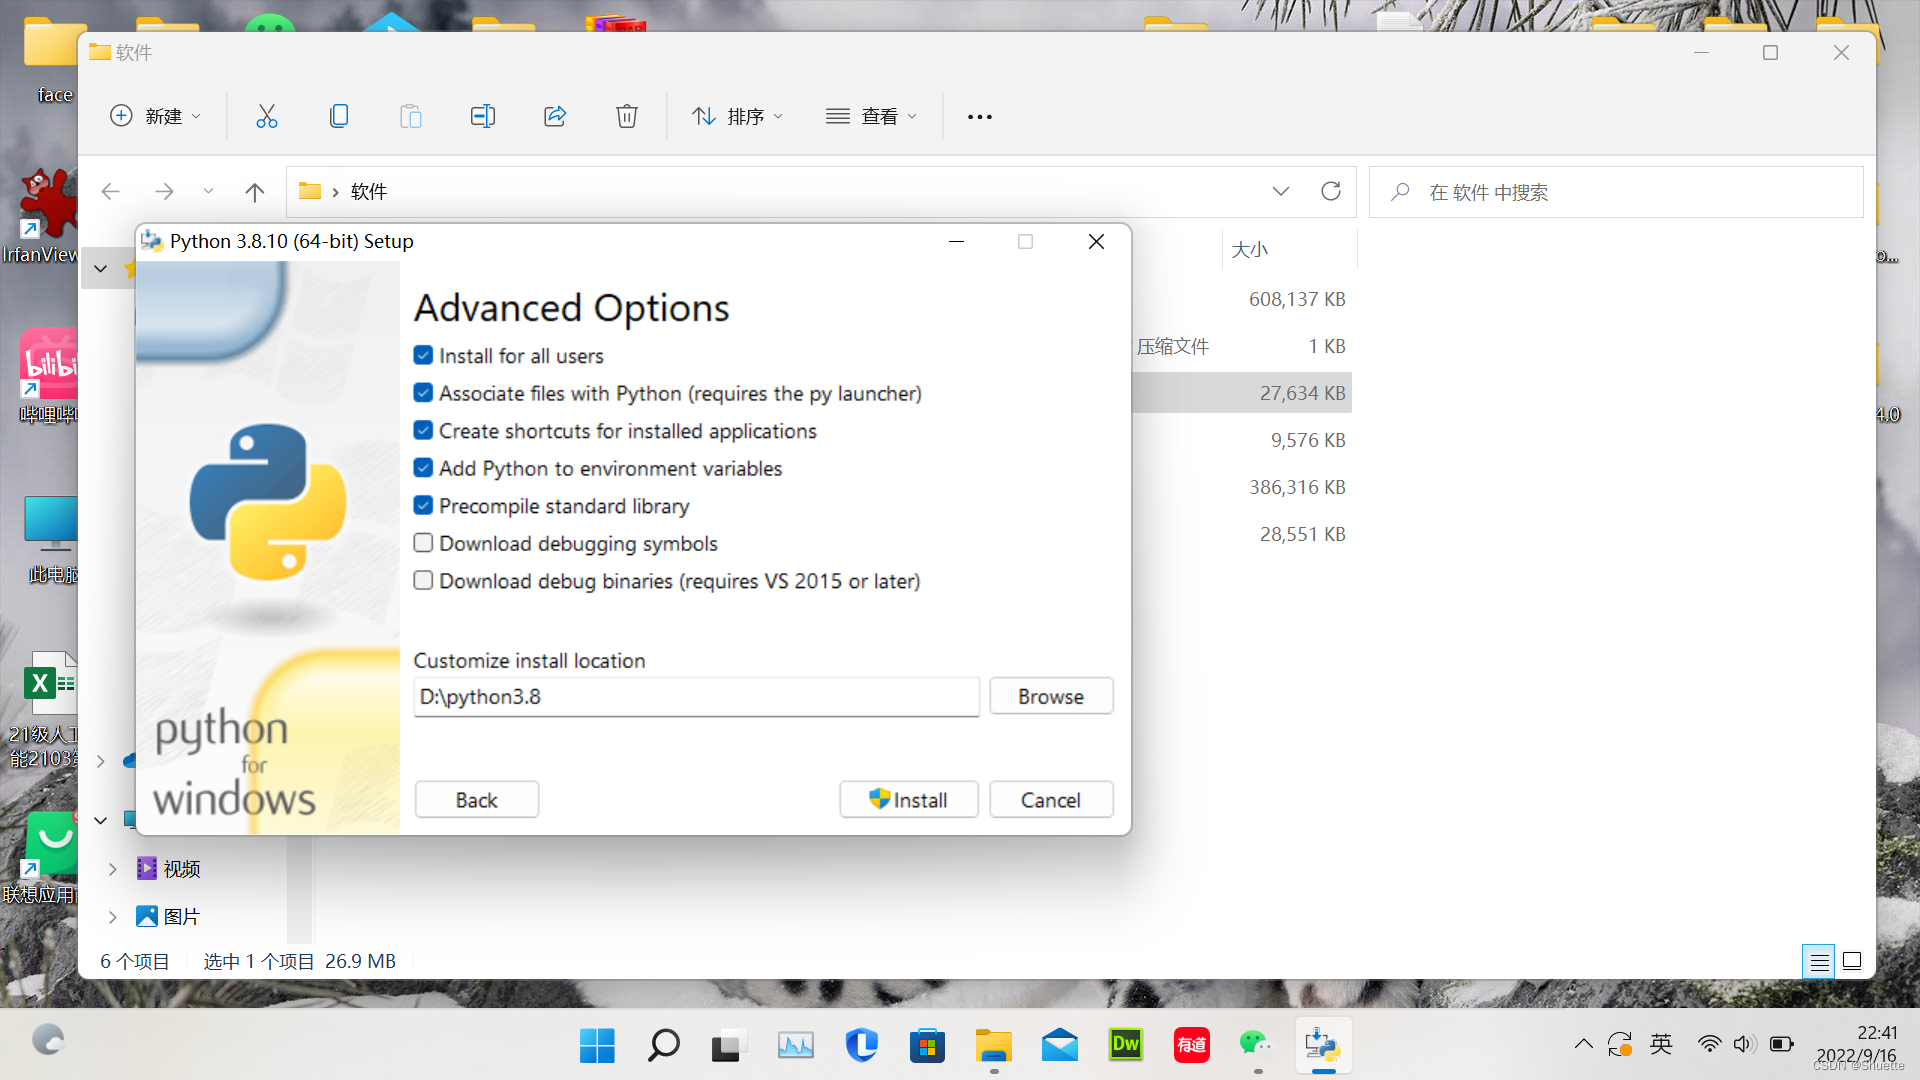This screenshot has width=1920, height=1080.
Task: Open the three-dot more options menu
Action: pos(980,116)
